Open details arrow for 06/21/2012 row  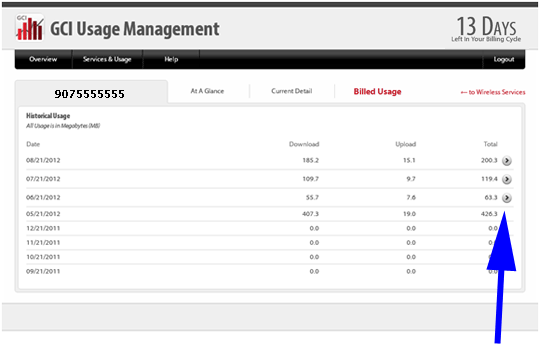point(507,198)
